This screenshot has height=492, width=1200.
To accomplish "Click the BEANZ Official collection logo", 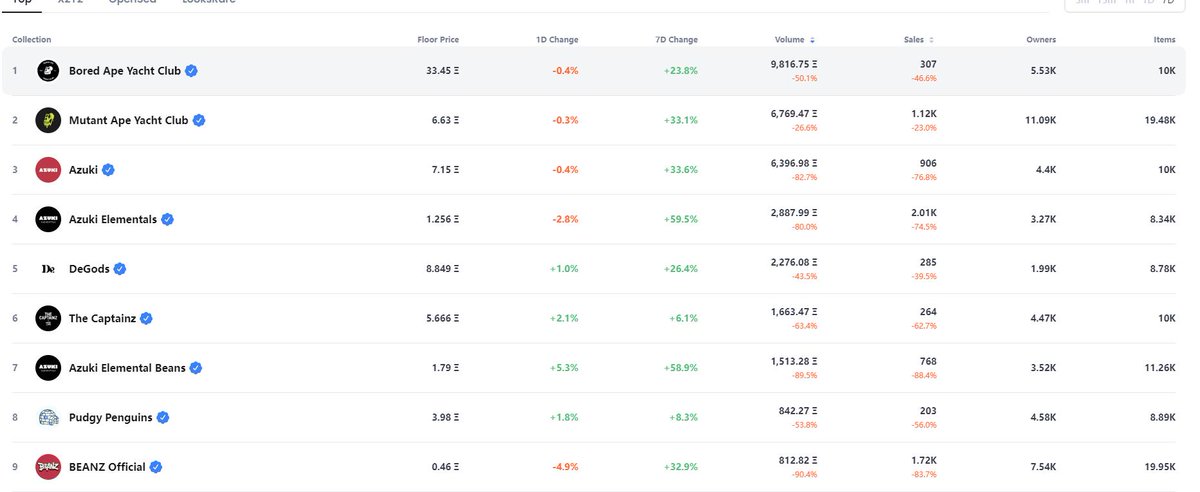I will tap(48, 467).
